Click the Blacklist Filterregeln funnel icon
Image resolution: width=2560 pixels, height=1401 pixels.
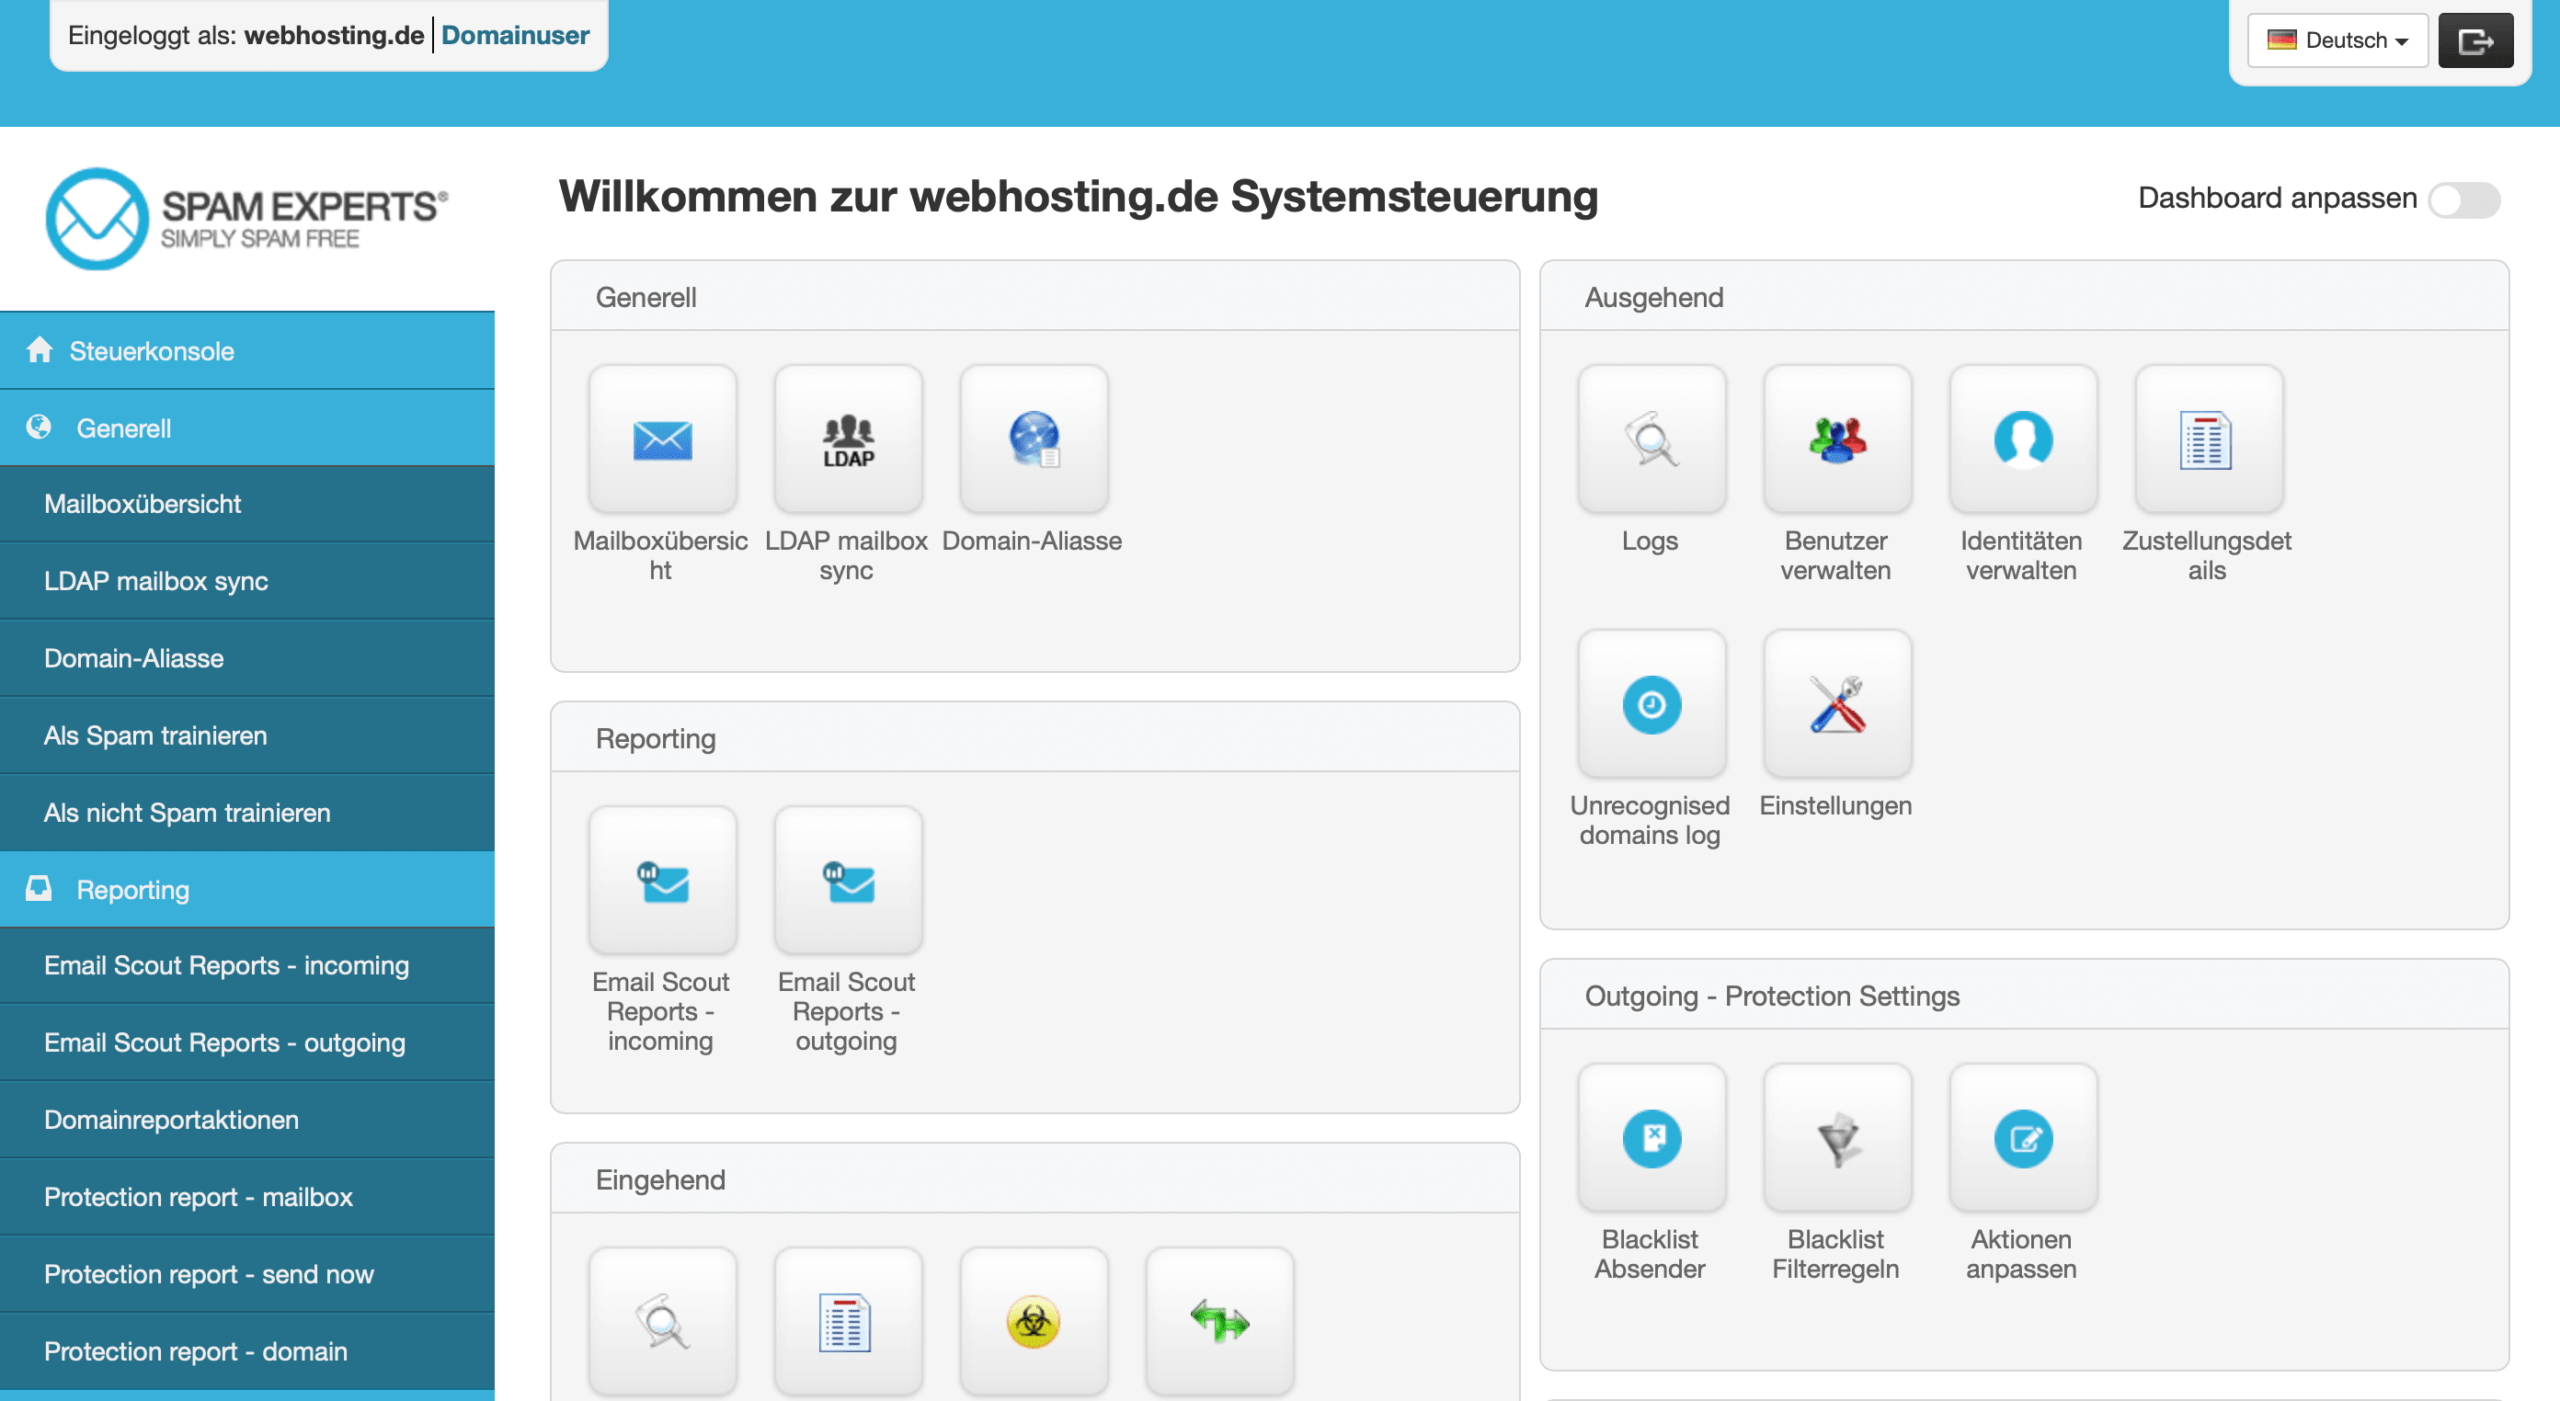(1836, 1138)
